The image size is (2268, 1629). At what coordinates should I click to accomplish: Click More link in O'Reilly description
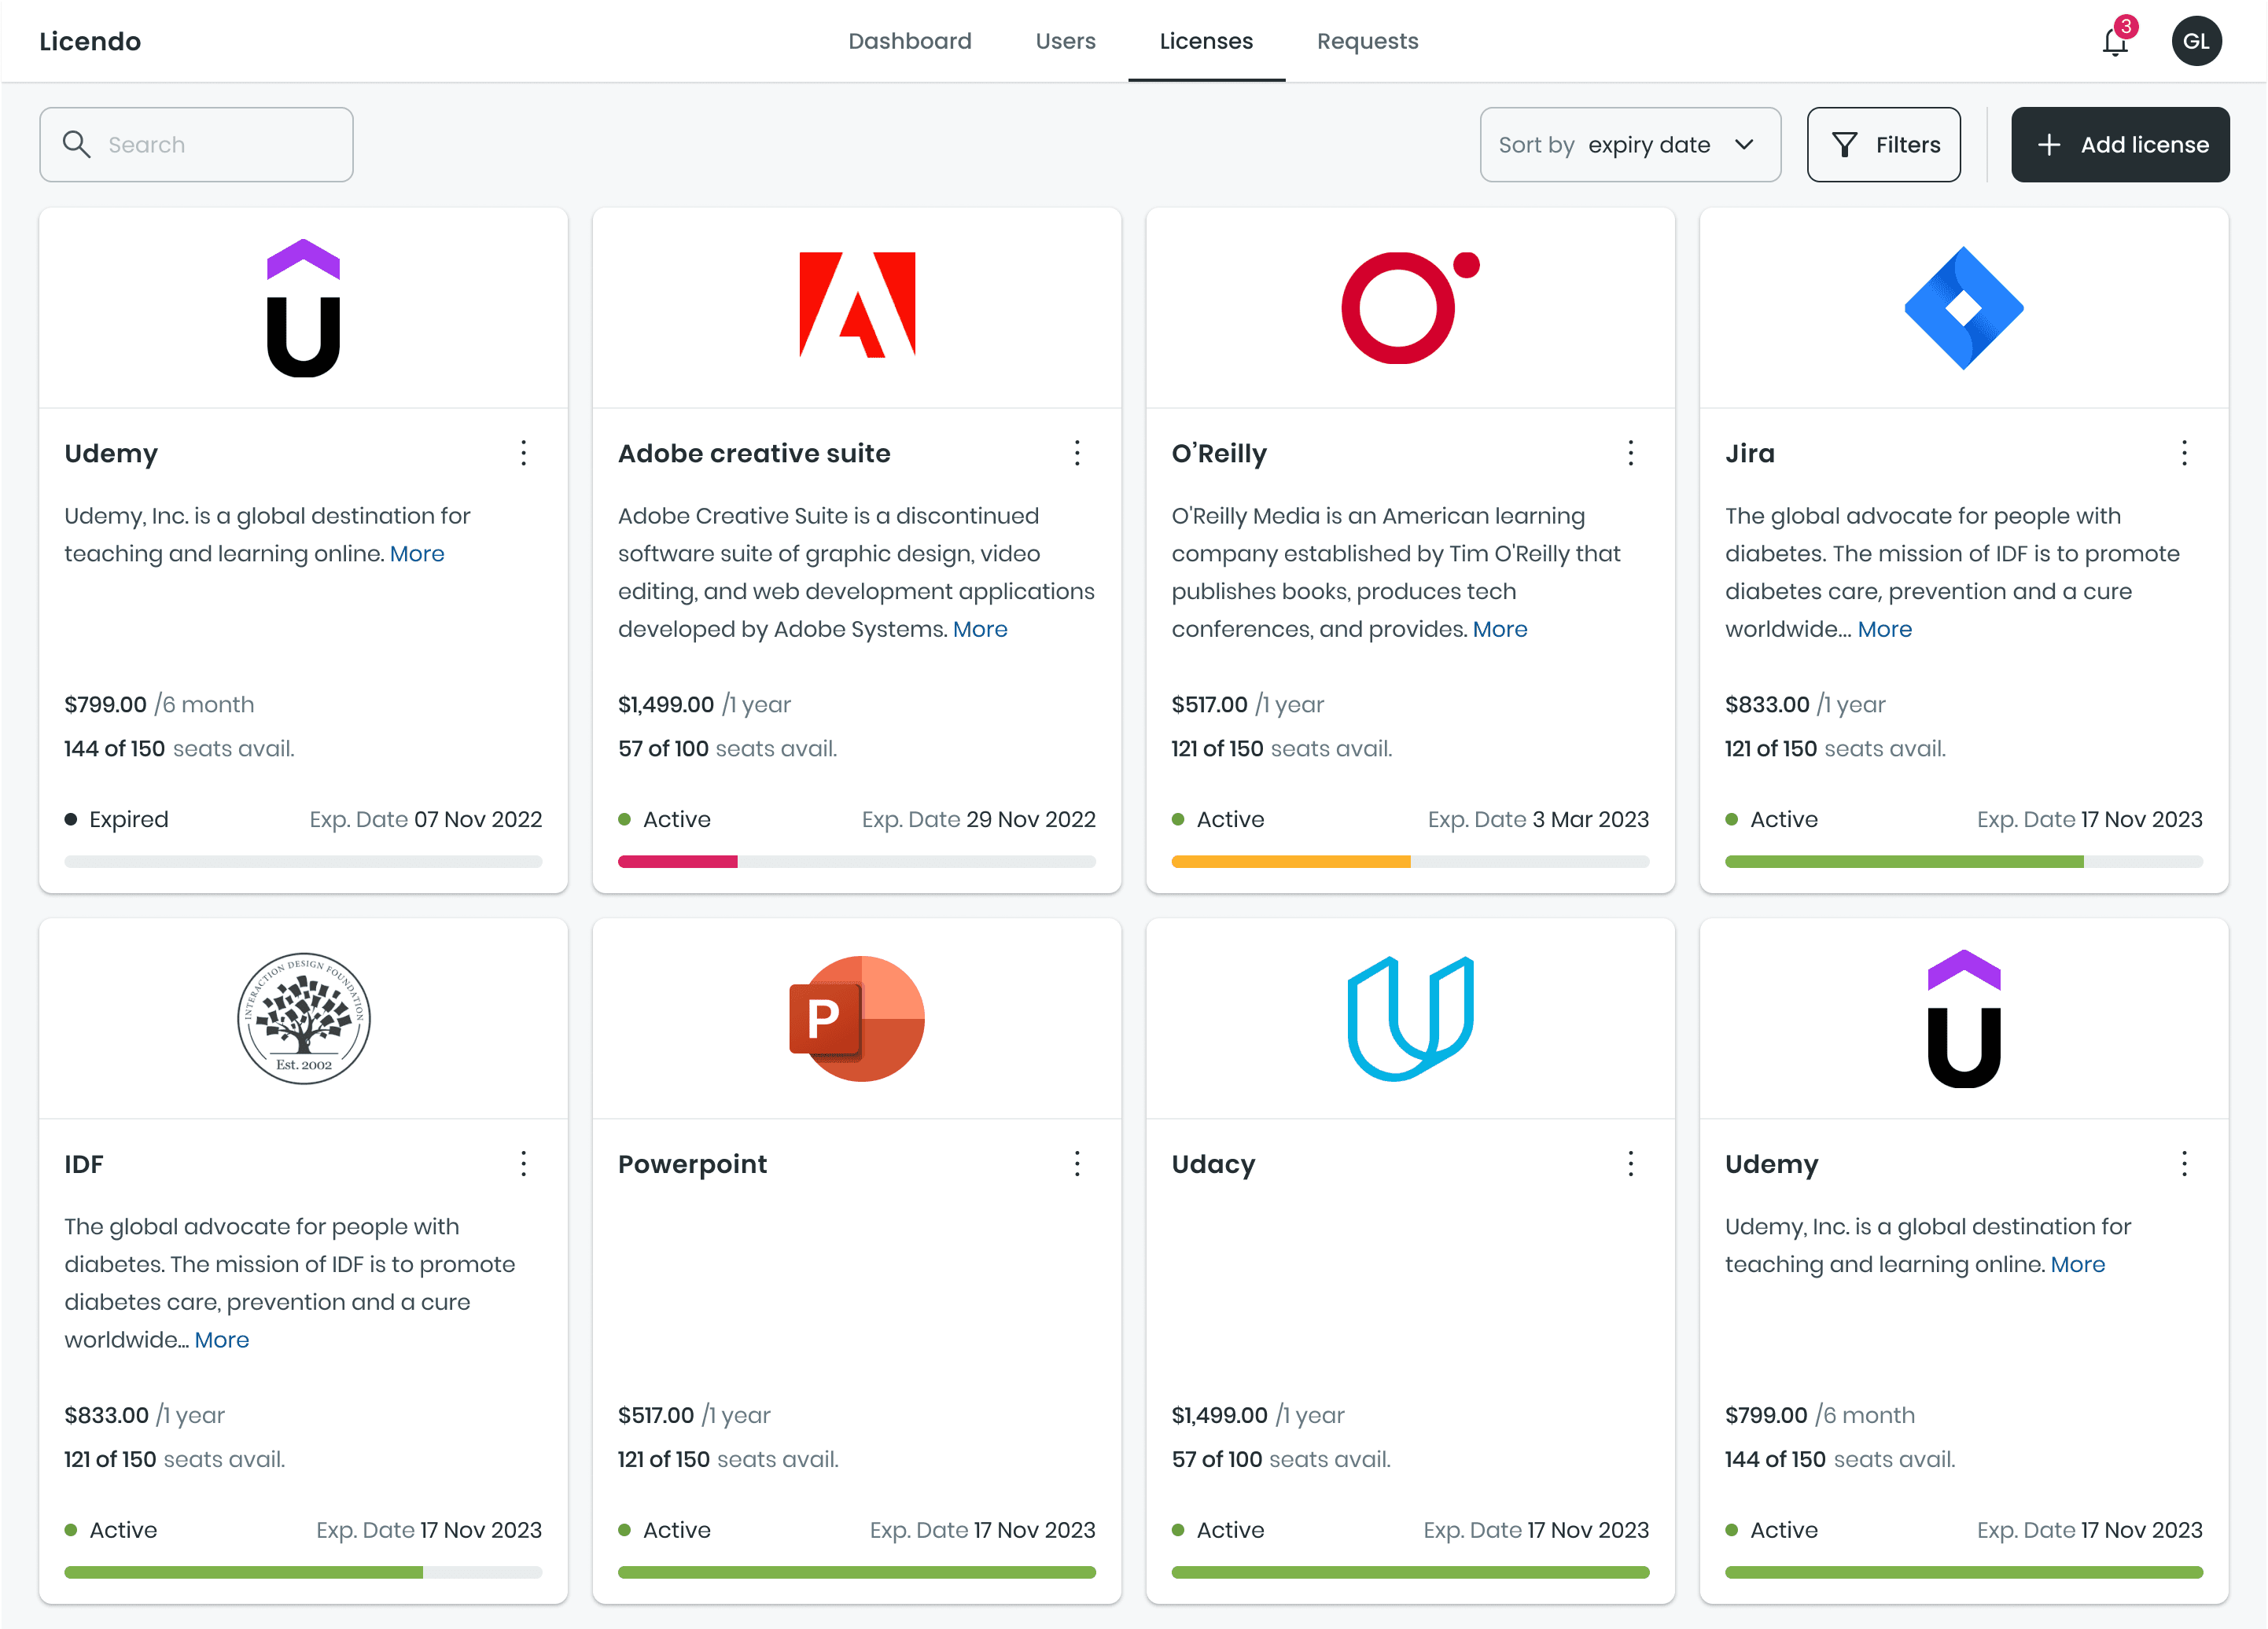click(x=1499, y=629)
